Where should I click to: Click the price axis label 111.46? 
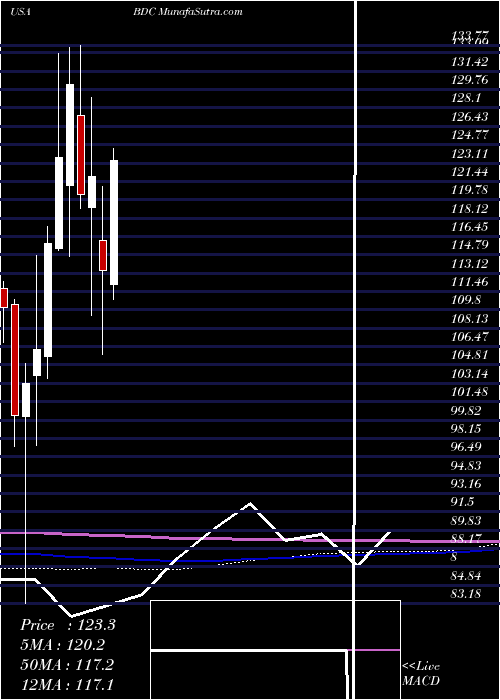[469, 282]
